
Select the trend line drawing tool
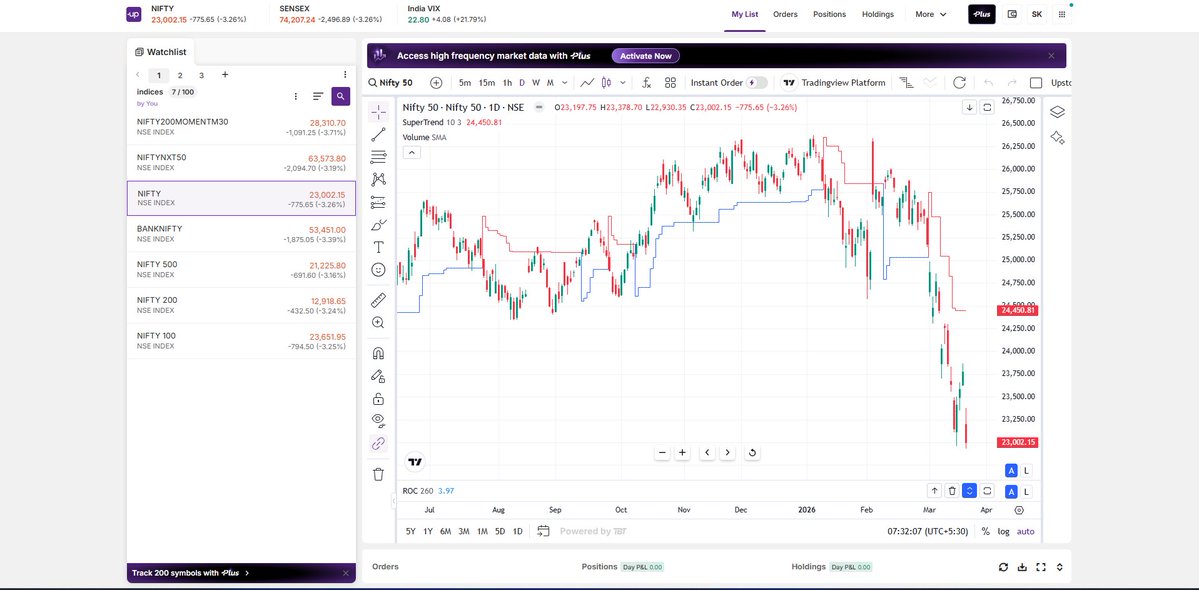pos(378,135)
